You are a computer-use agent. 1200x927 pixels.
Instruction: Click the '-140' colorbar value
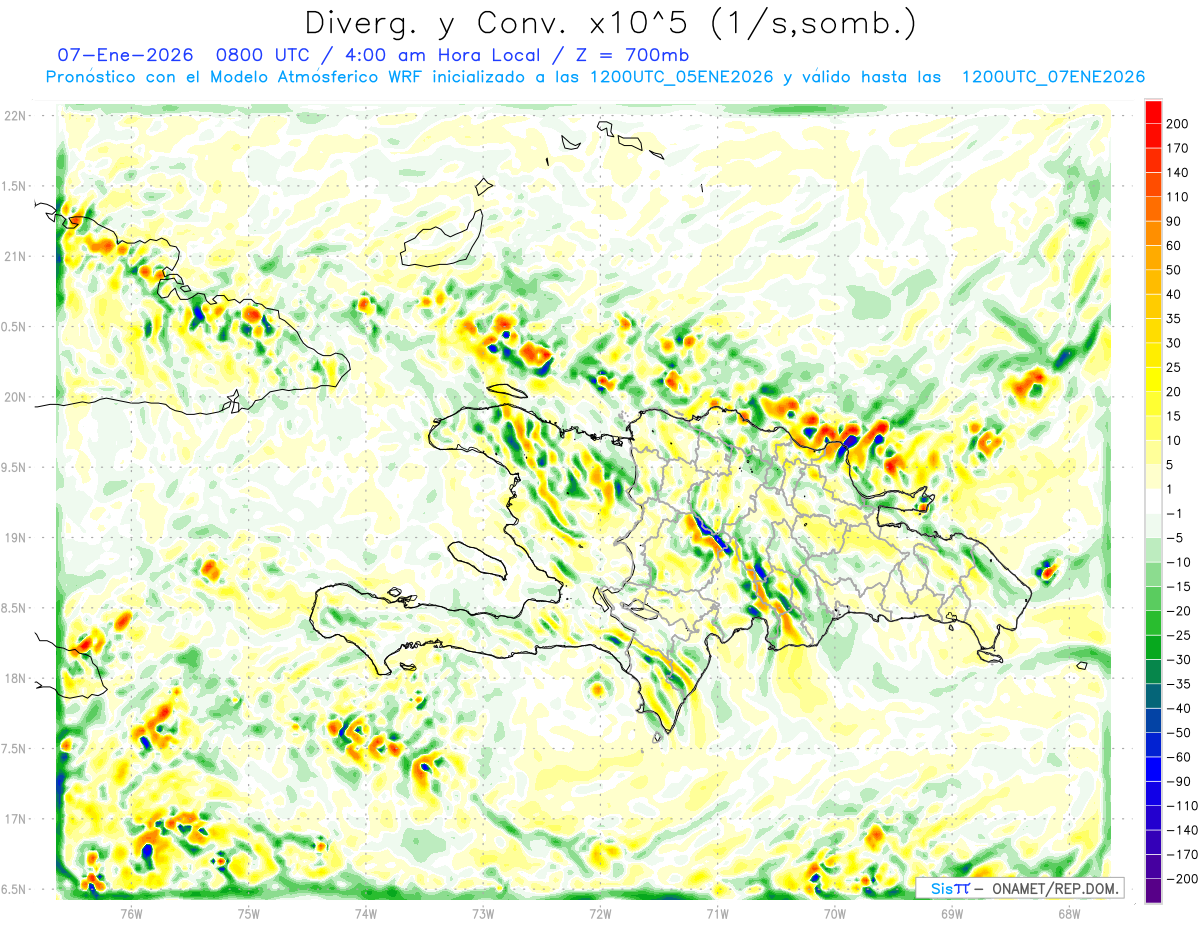coord(1182,830)
